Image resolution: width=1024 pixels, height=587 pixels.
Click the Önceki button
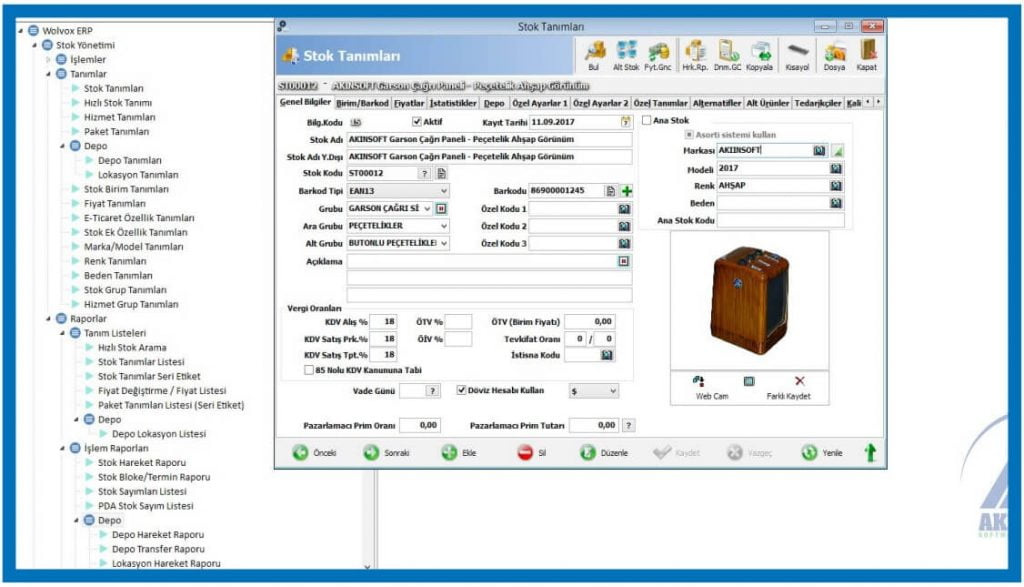[x=315, y=452]
